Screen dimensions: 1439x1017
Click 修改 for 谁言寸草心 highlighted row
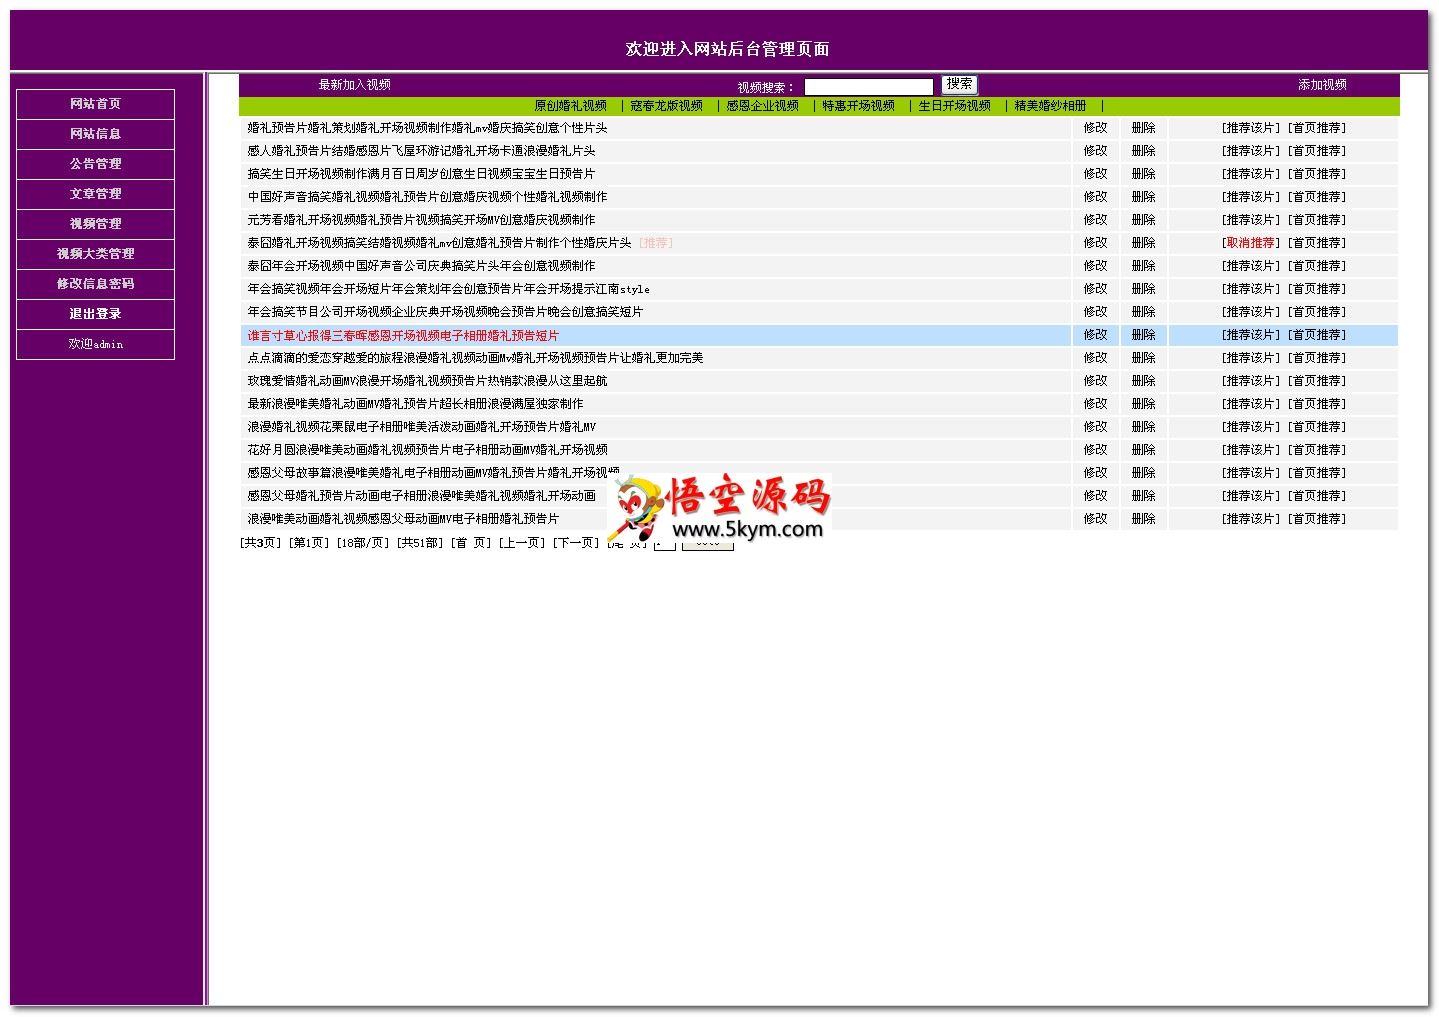point(1095,335)
